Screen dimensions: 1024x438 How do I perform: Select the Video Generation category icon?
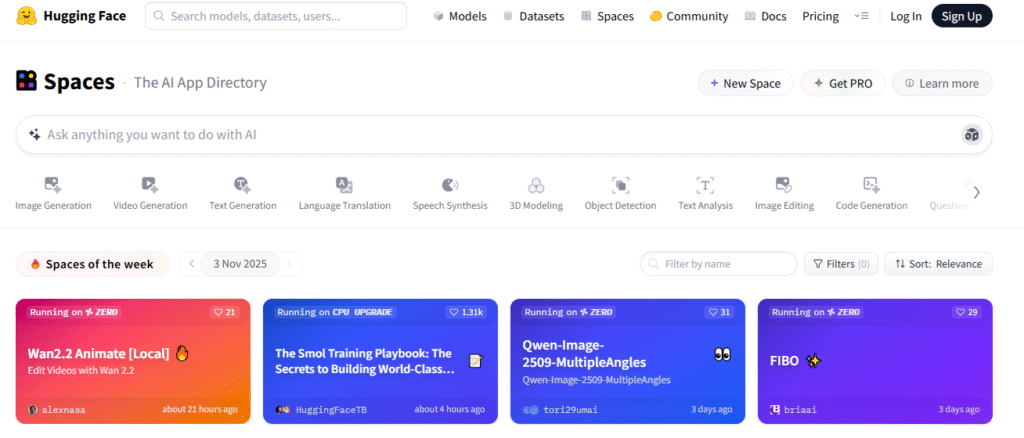(x=150, y=185)
